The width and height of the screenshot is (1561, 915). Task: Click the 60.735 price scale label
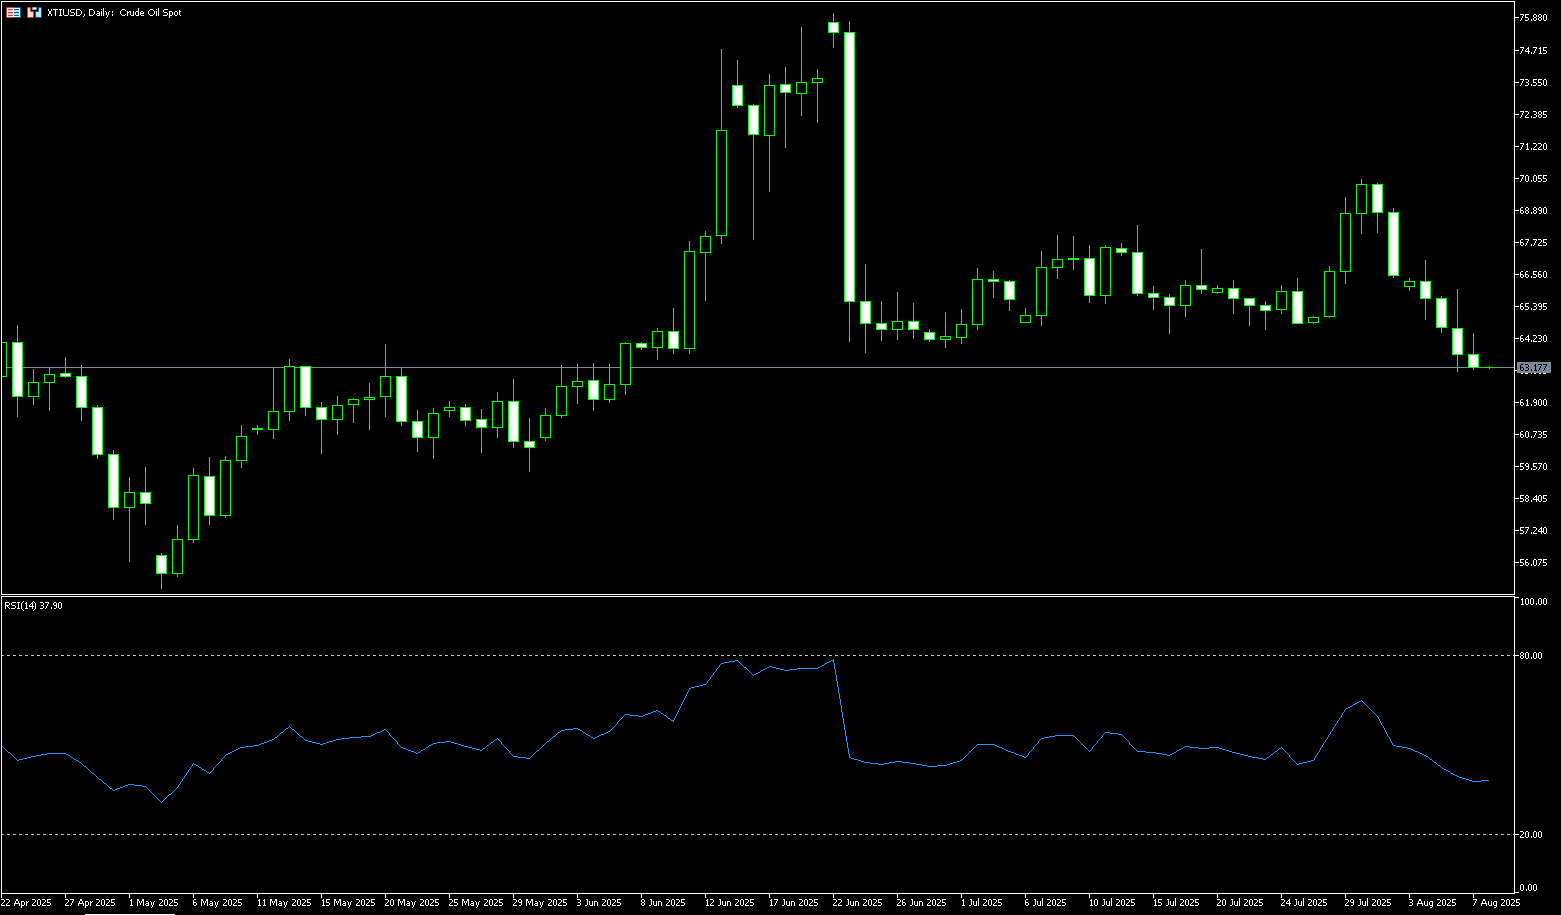pyautogui.click(x=1534, y=434)
